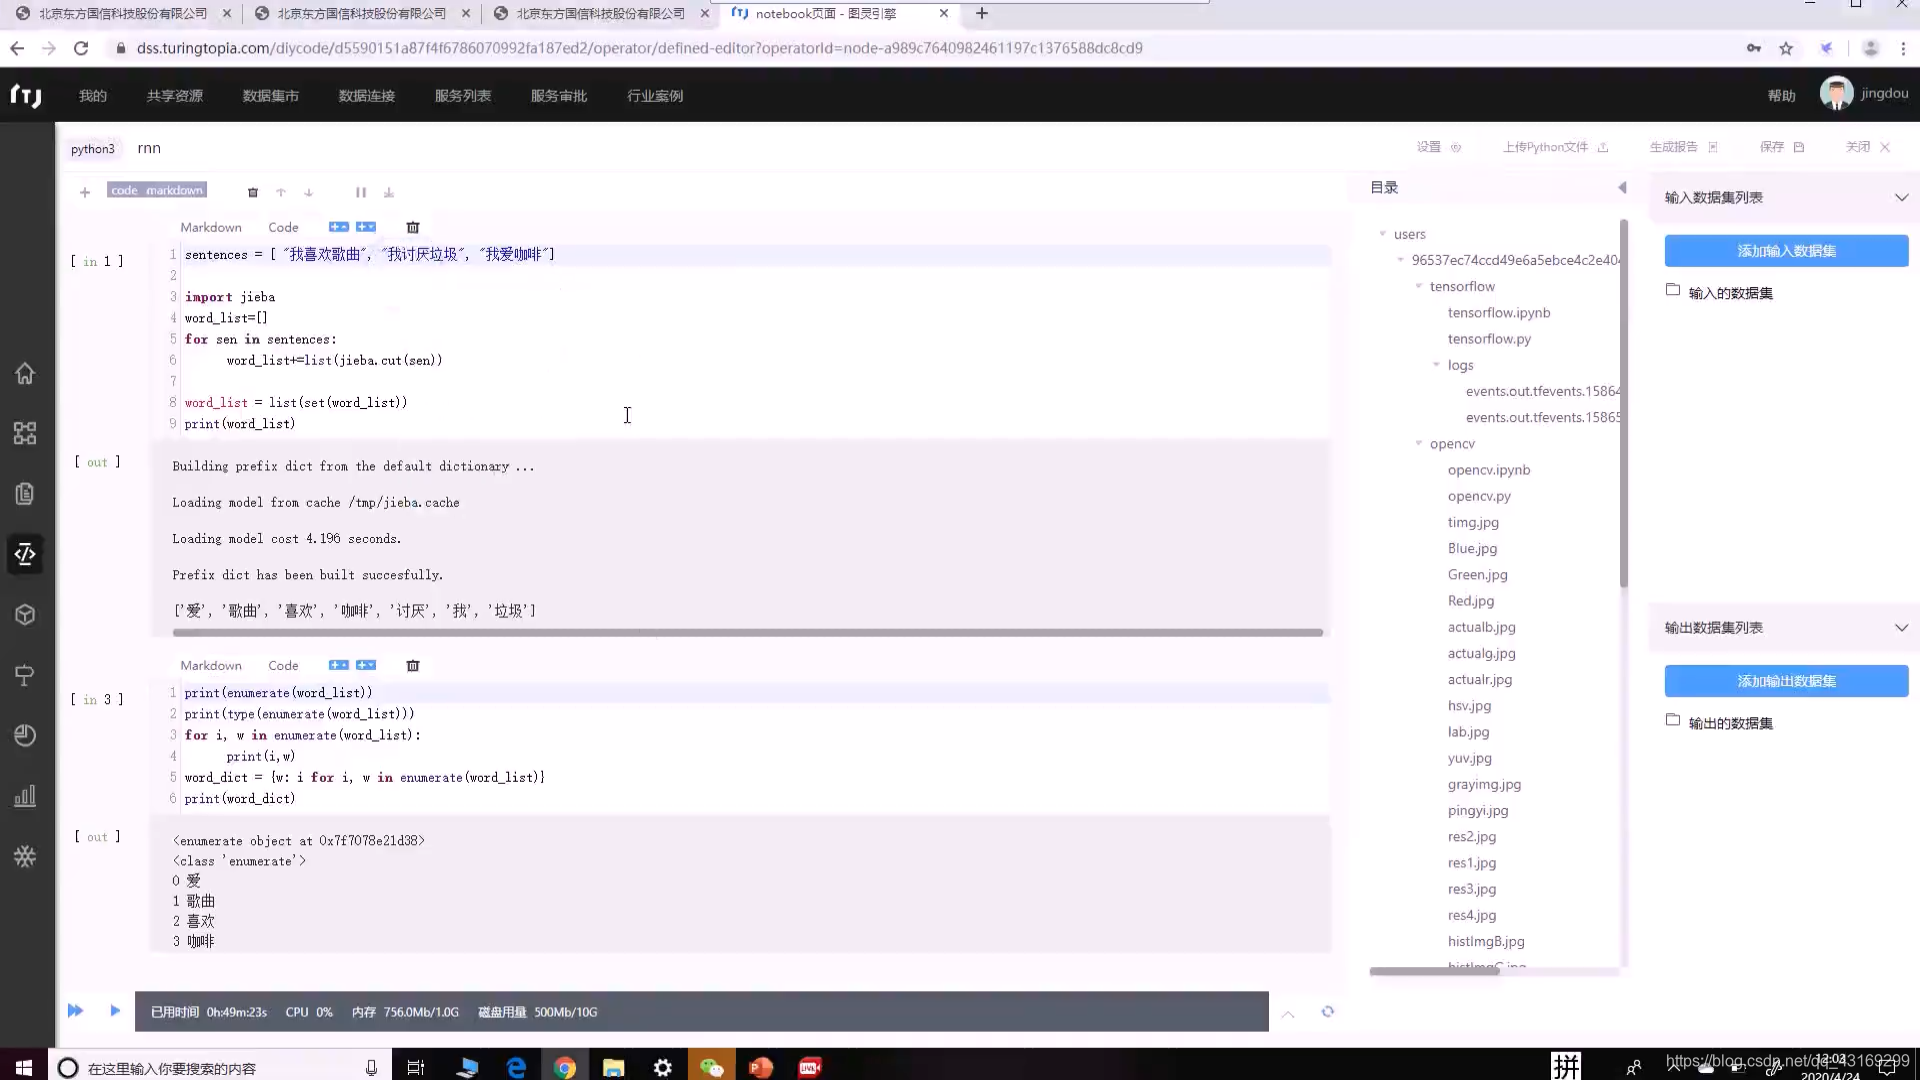Click the run all cells double-arrow
The height and width of the screenshot is (1080, 1920).
pos(75,1011)
